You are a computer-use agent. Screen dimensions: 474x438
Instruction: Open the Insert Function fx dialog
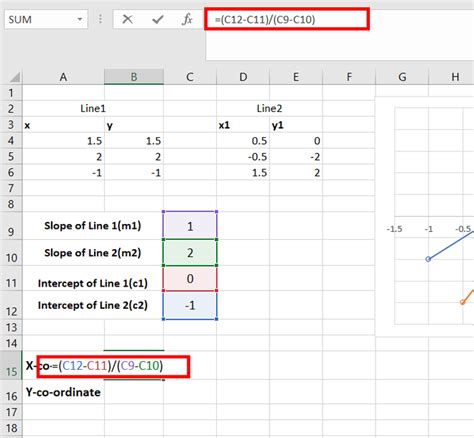click(187, 19)
